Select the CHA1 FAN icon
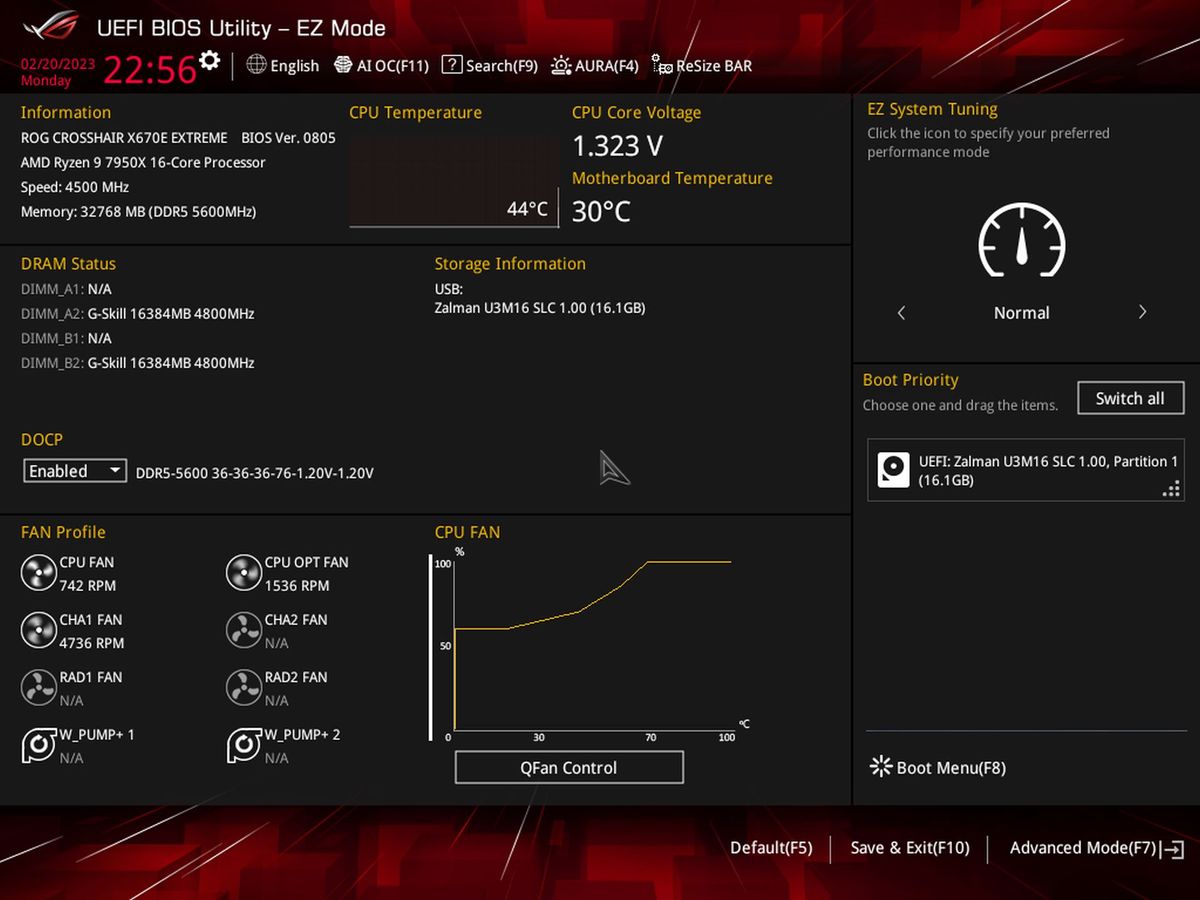Screen dimensions: 1200x900 pos(39,630)
